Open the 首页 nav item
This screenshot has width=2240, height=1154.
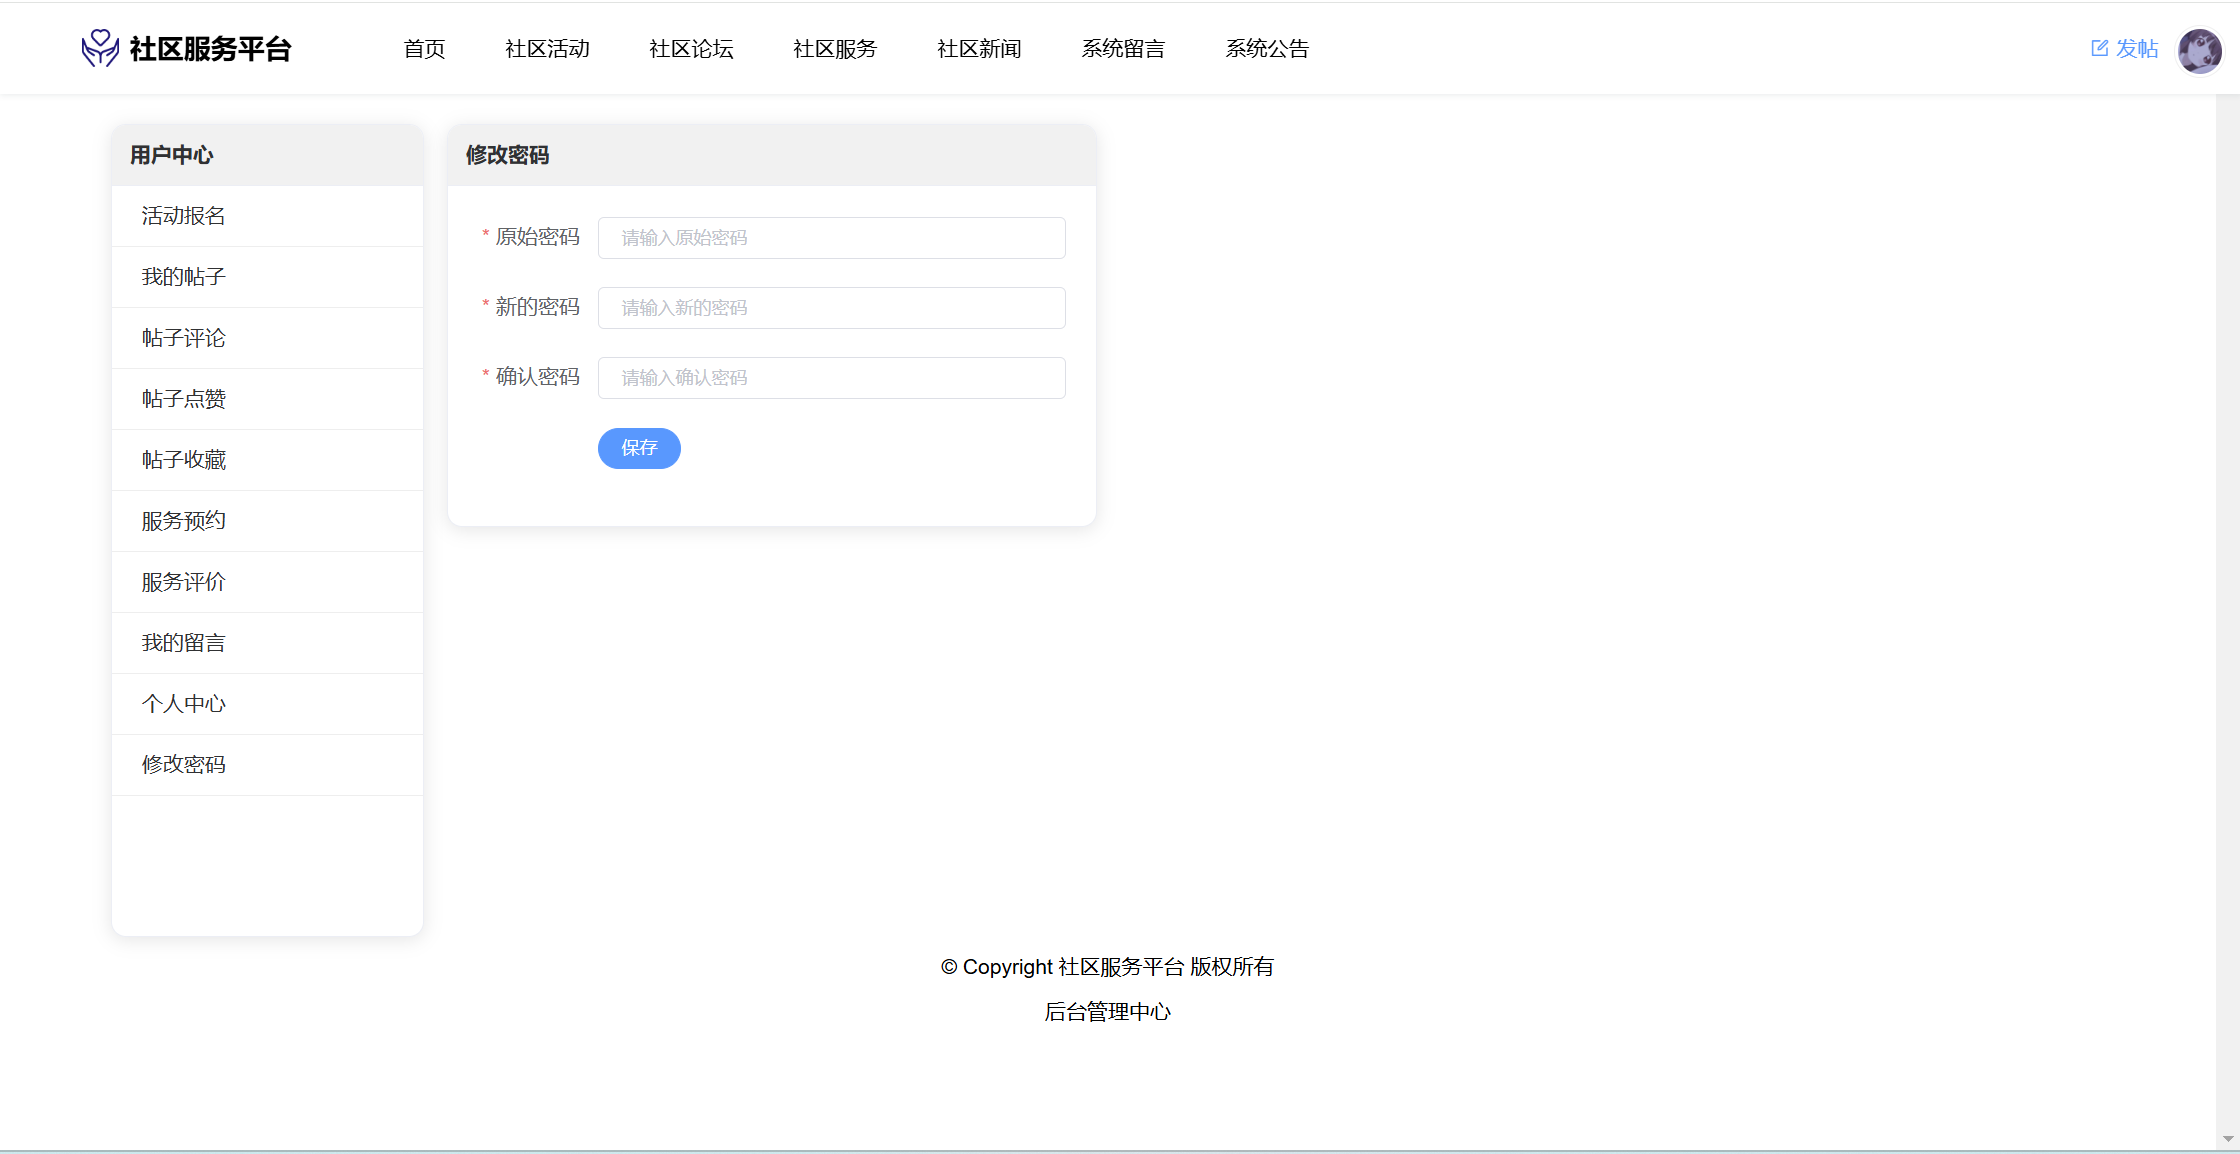[x=424, y=49]
